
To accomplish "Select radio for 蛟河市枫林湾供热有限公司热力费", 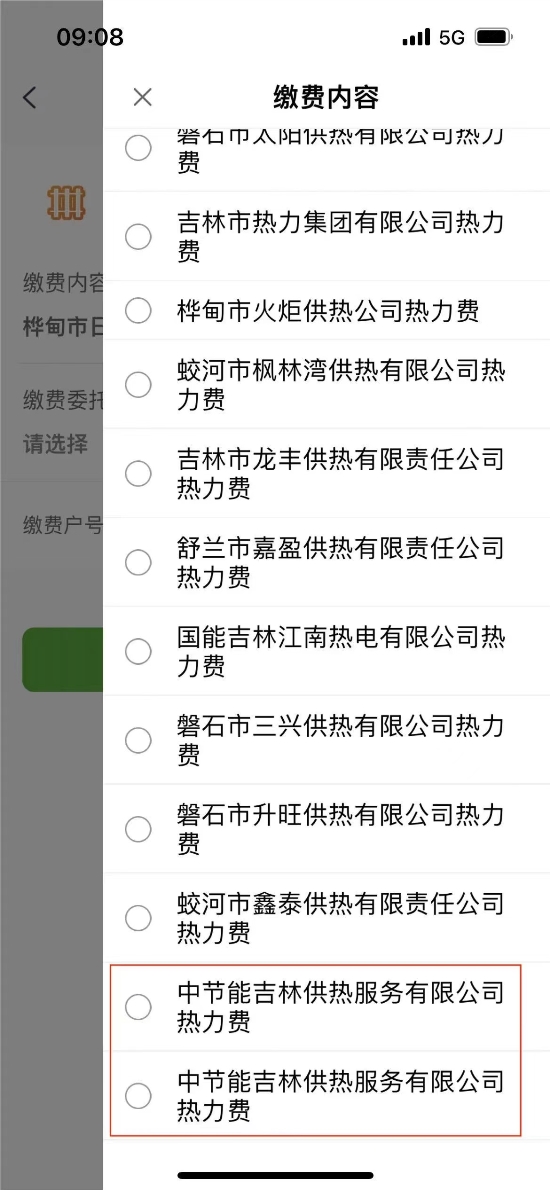I will (138, 385).
